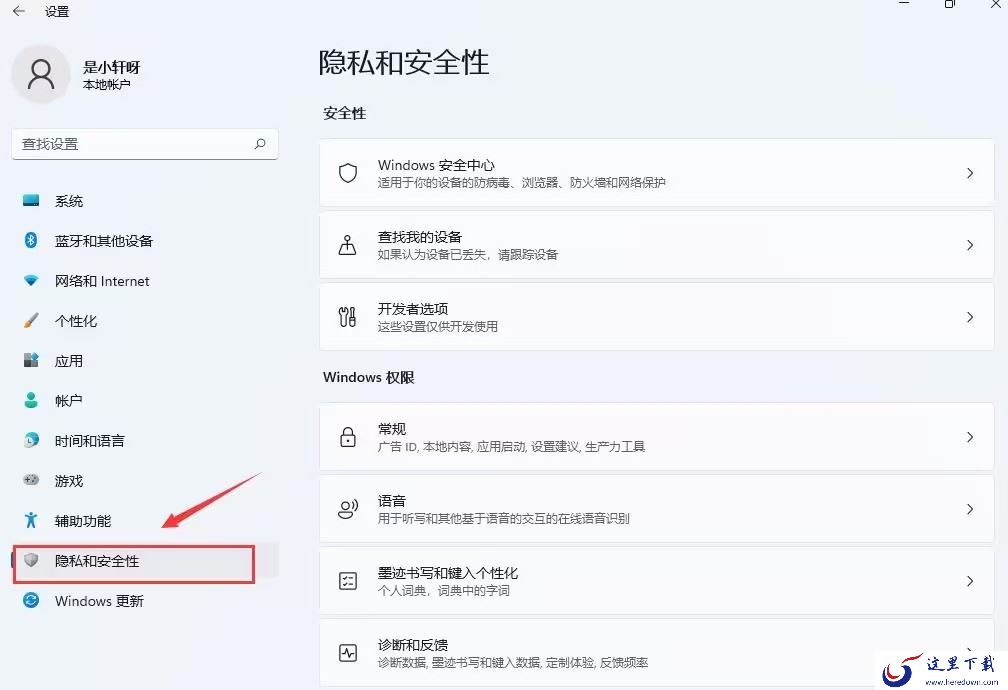This screenshot has height=690, width=1008.
Task: Click the magnifier icon in the search box
Action: pyautogui.click(x=260, y=144)
